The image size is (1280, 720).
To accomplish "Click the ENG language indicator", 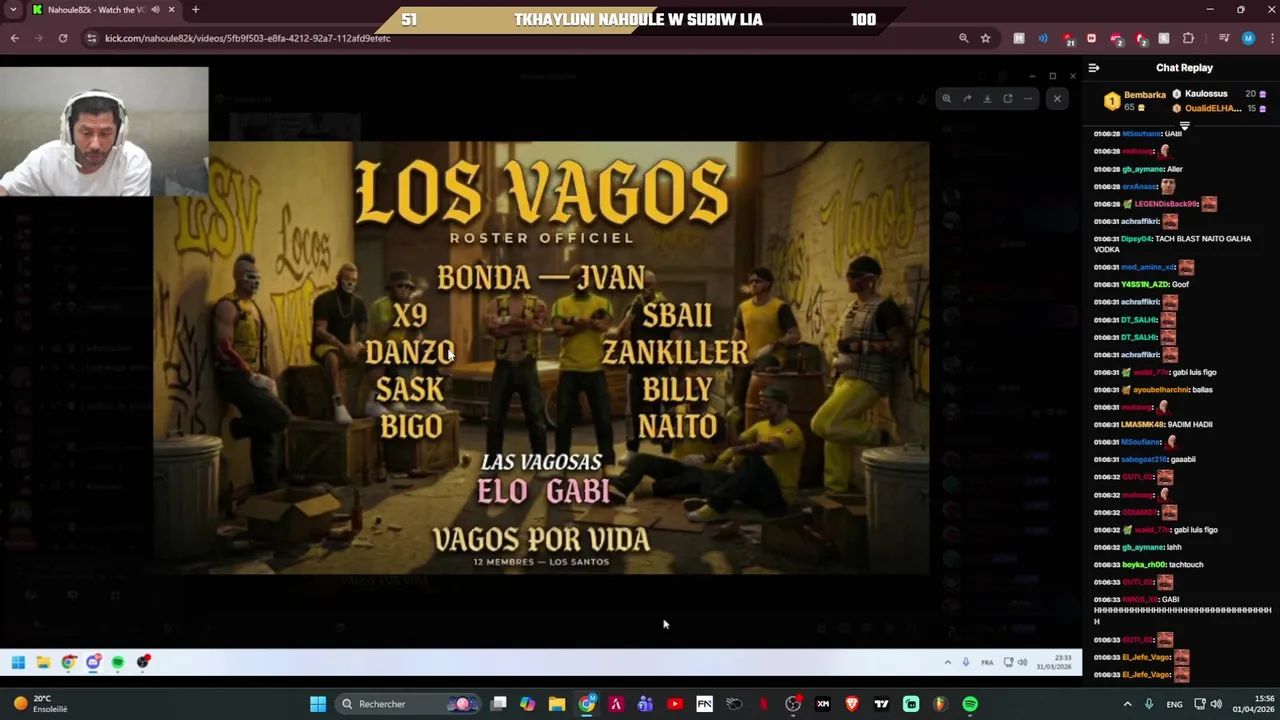I will pyautogui.click(x=1174, y=704).
